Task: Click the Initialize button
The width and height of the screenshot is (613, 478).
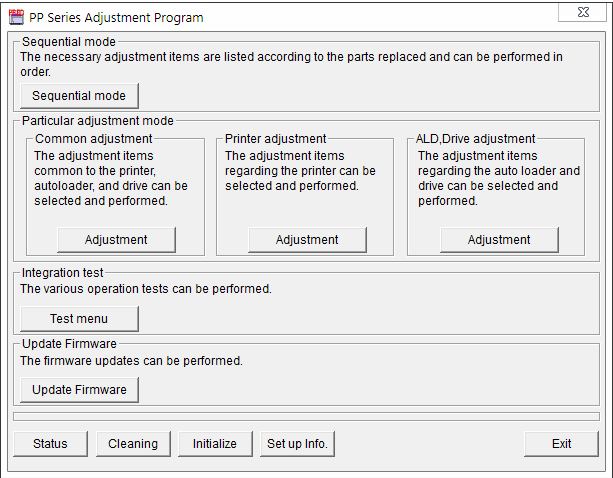Action: click(215, 444)
